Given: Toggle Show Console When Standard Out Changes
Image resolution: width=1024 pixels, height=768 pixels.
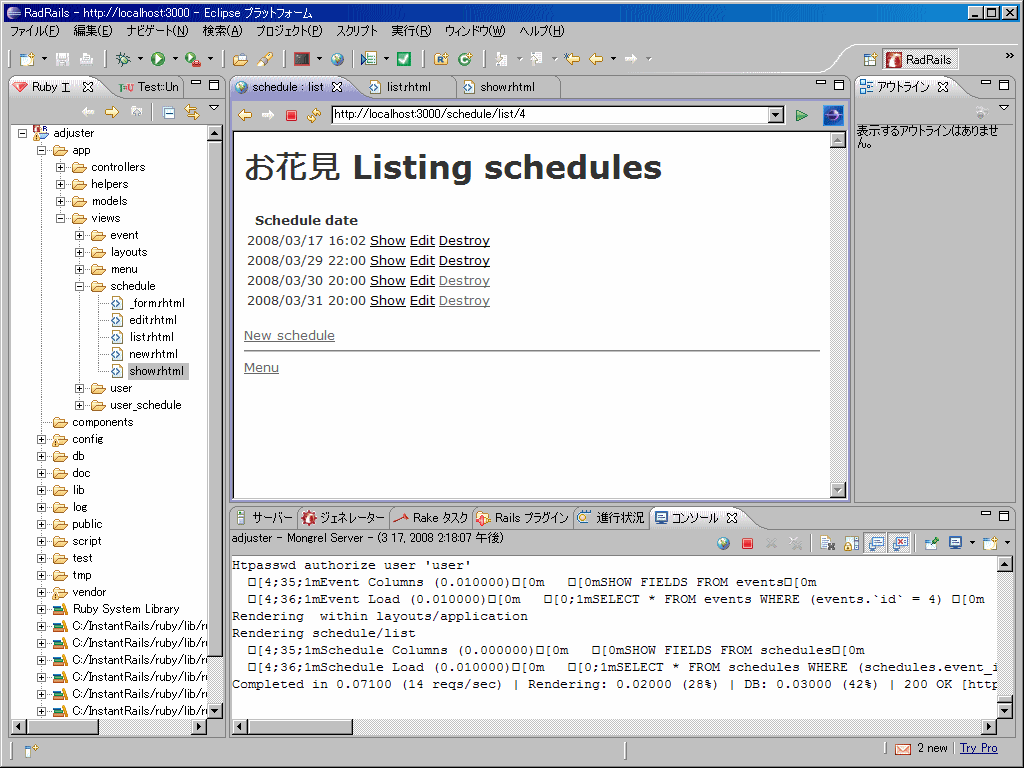Looking at the screenshot, I should [875, 543].
